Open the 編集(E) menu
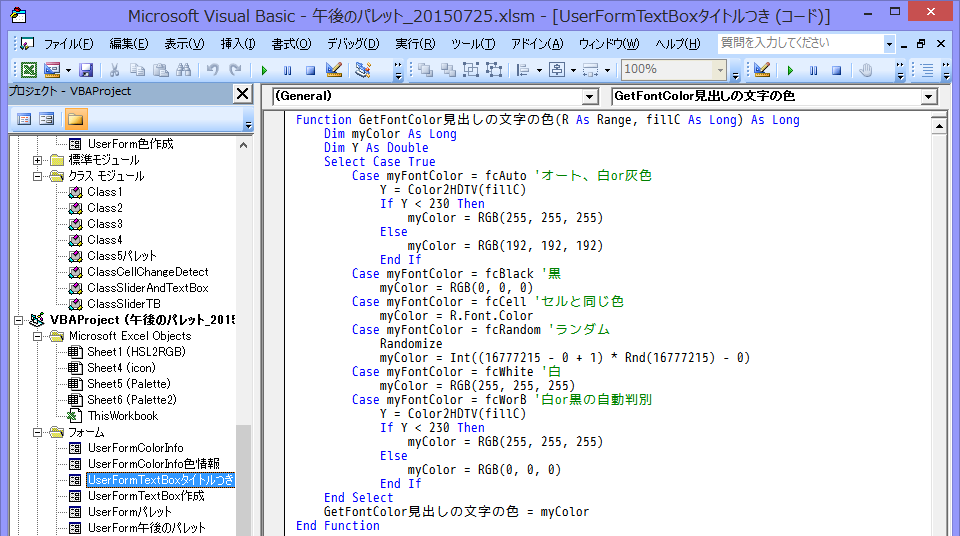Screen dimensions: 960x536 pyautogui.click(x=129, y=43)
